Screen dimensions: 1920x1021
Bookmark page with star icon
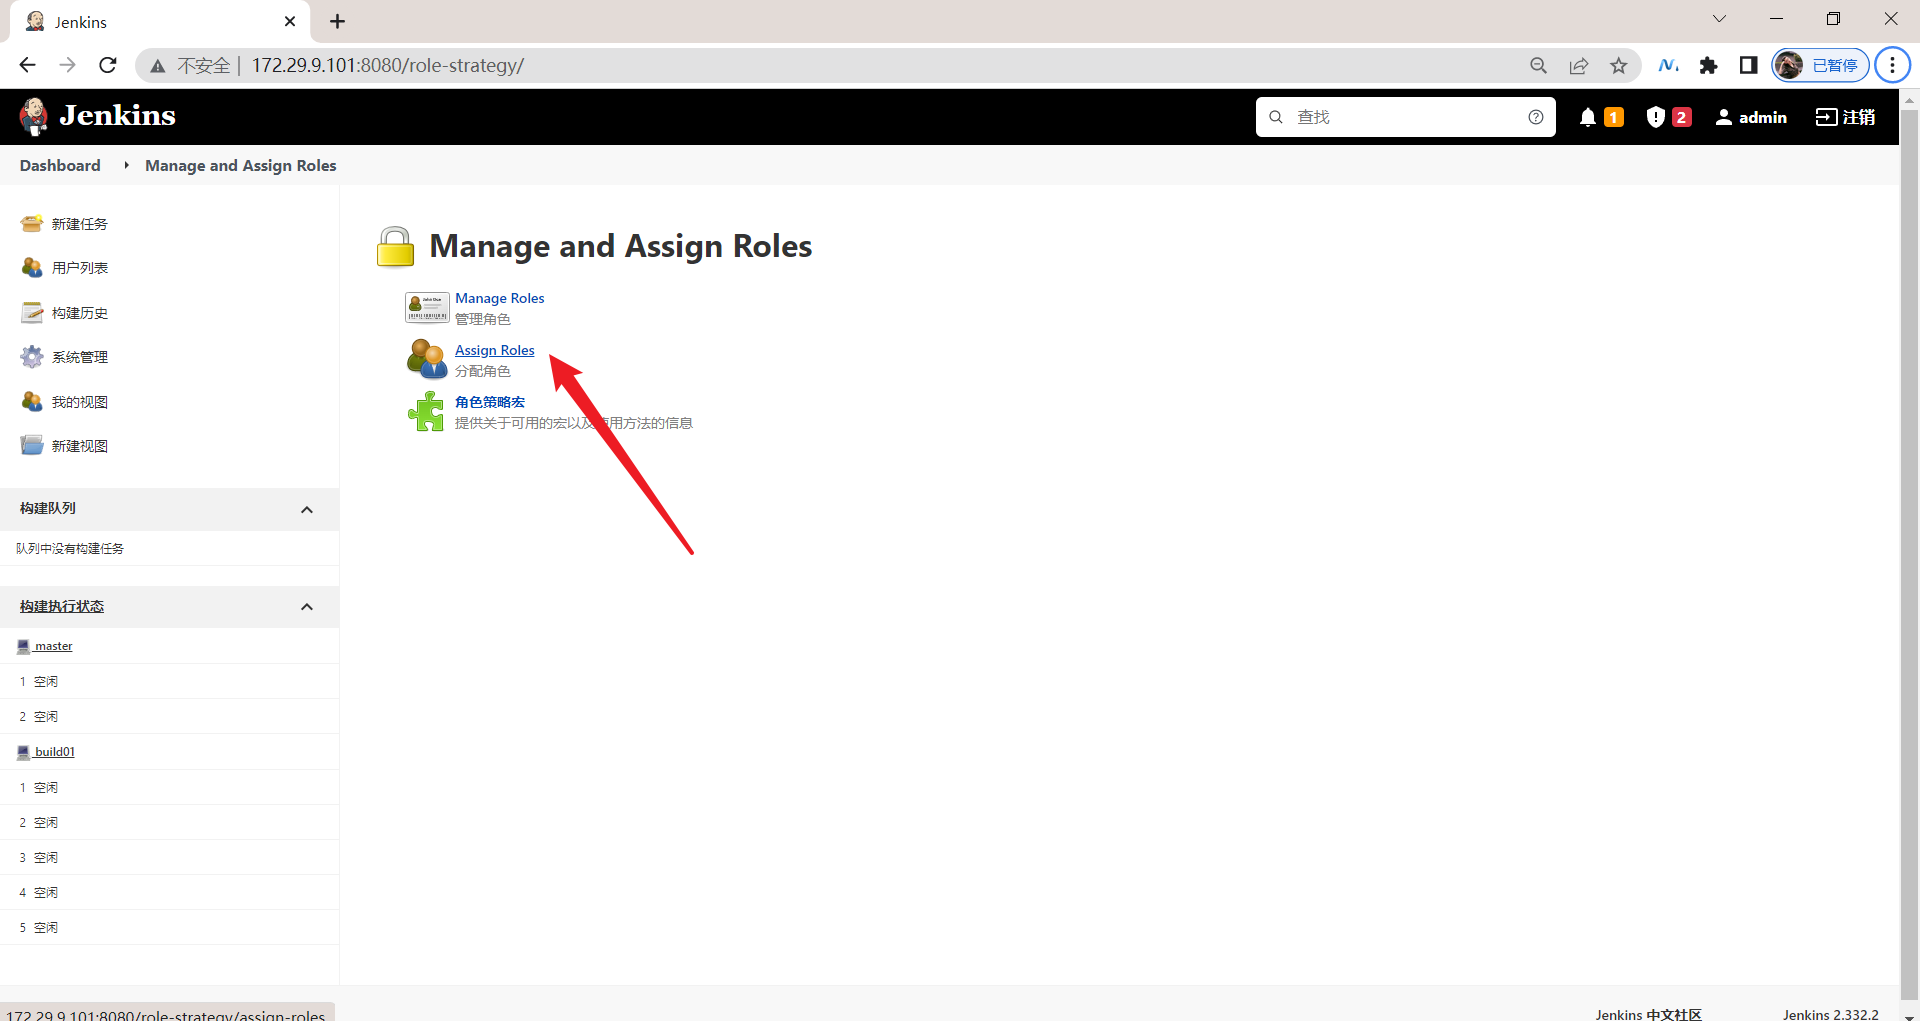click(1619, 66)
